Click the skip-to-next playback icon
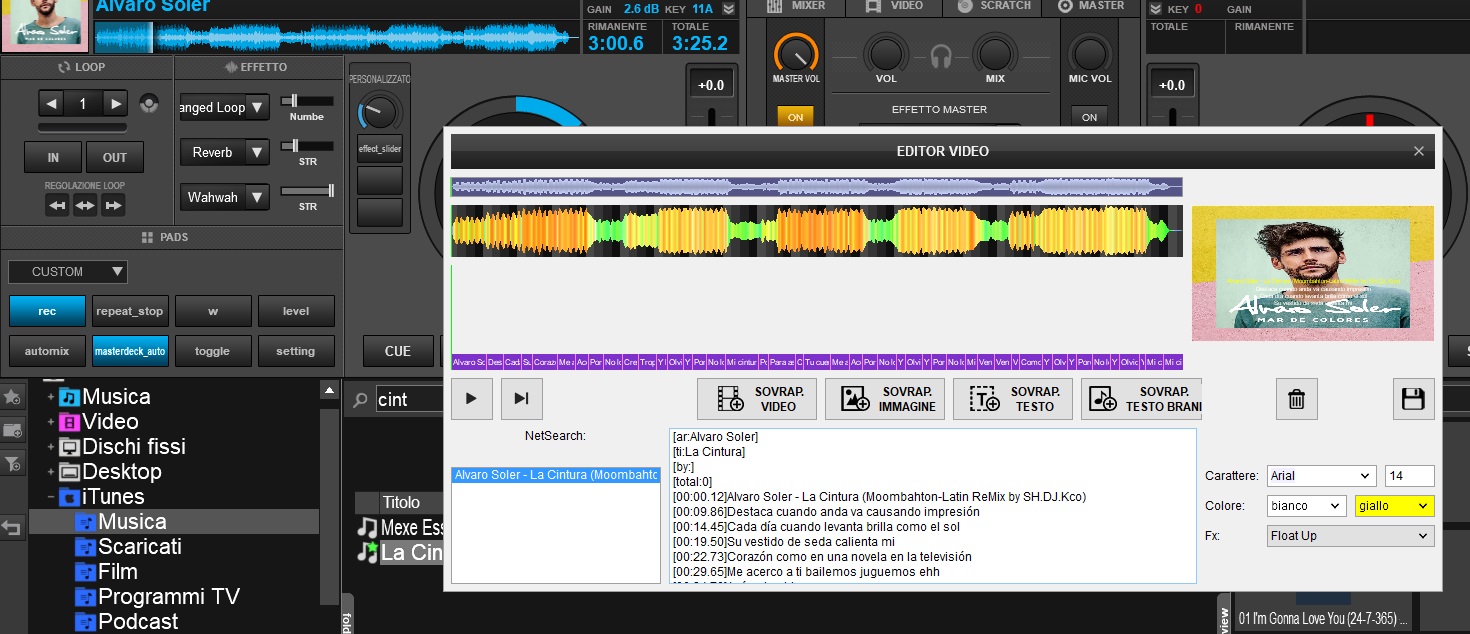This screenshot has width=1470, height=634. (x=521, y=399)
